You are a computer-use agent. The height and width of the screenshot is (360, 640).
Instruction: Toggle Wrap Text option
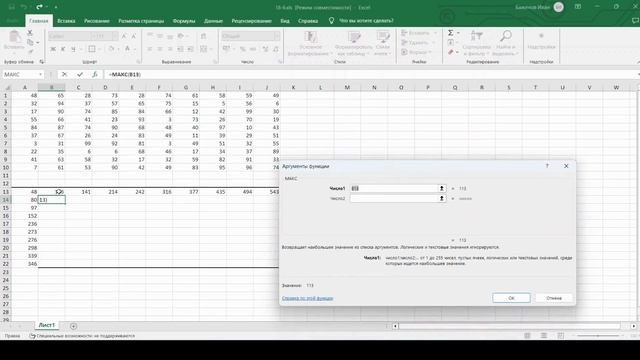pos(203,36)
